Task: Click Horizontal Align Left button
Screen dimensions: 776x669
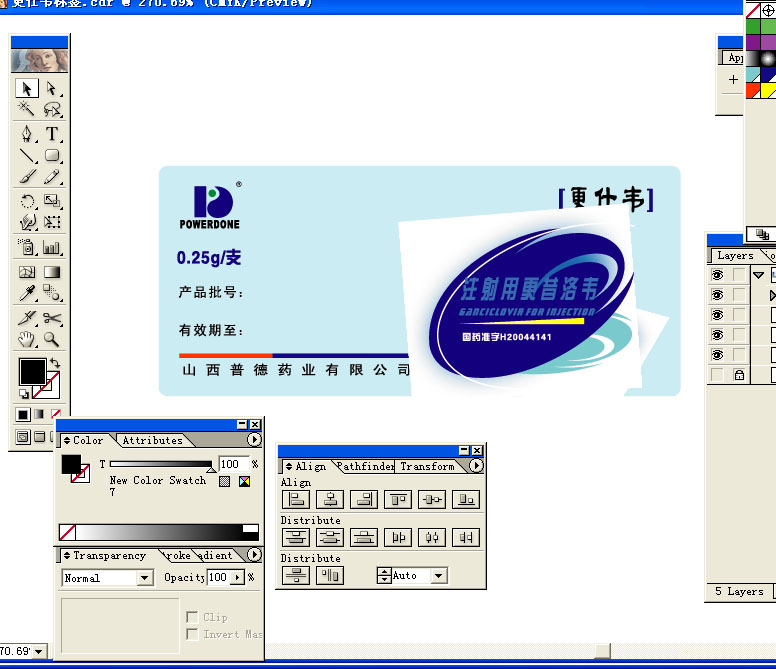Action: click(x=296, y=500)
